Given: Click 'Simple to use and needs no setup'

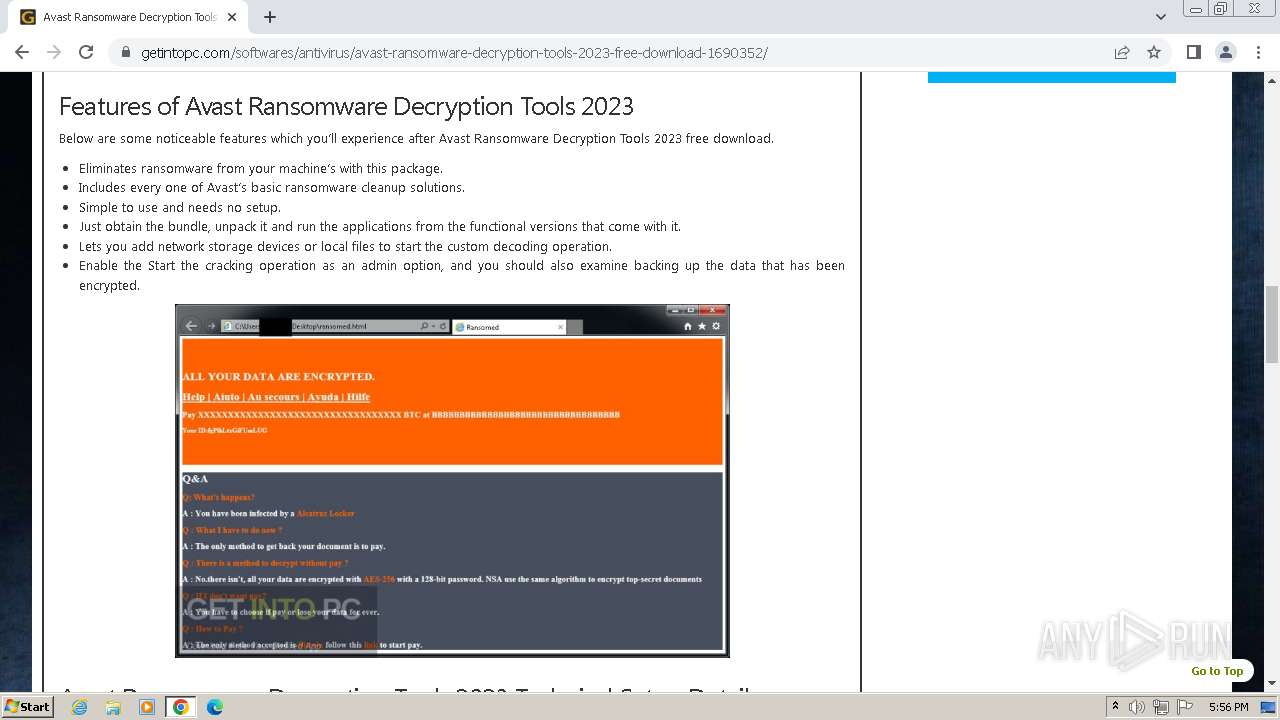Looking at the screenshot, I should [180, 207].
